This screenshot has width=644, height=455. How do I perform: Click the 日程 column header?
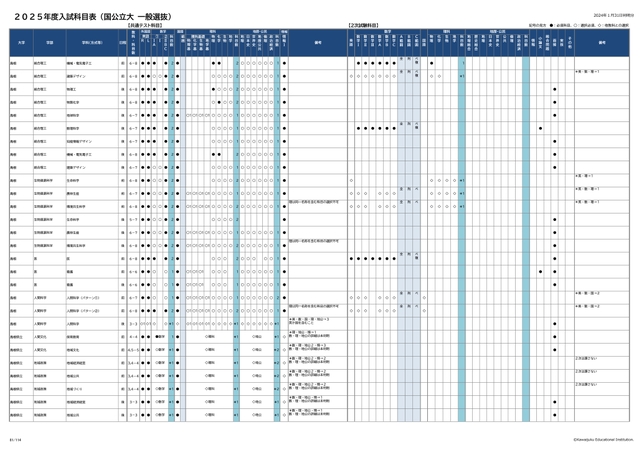122,43
